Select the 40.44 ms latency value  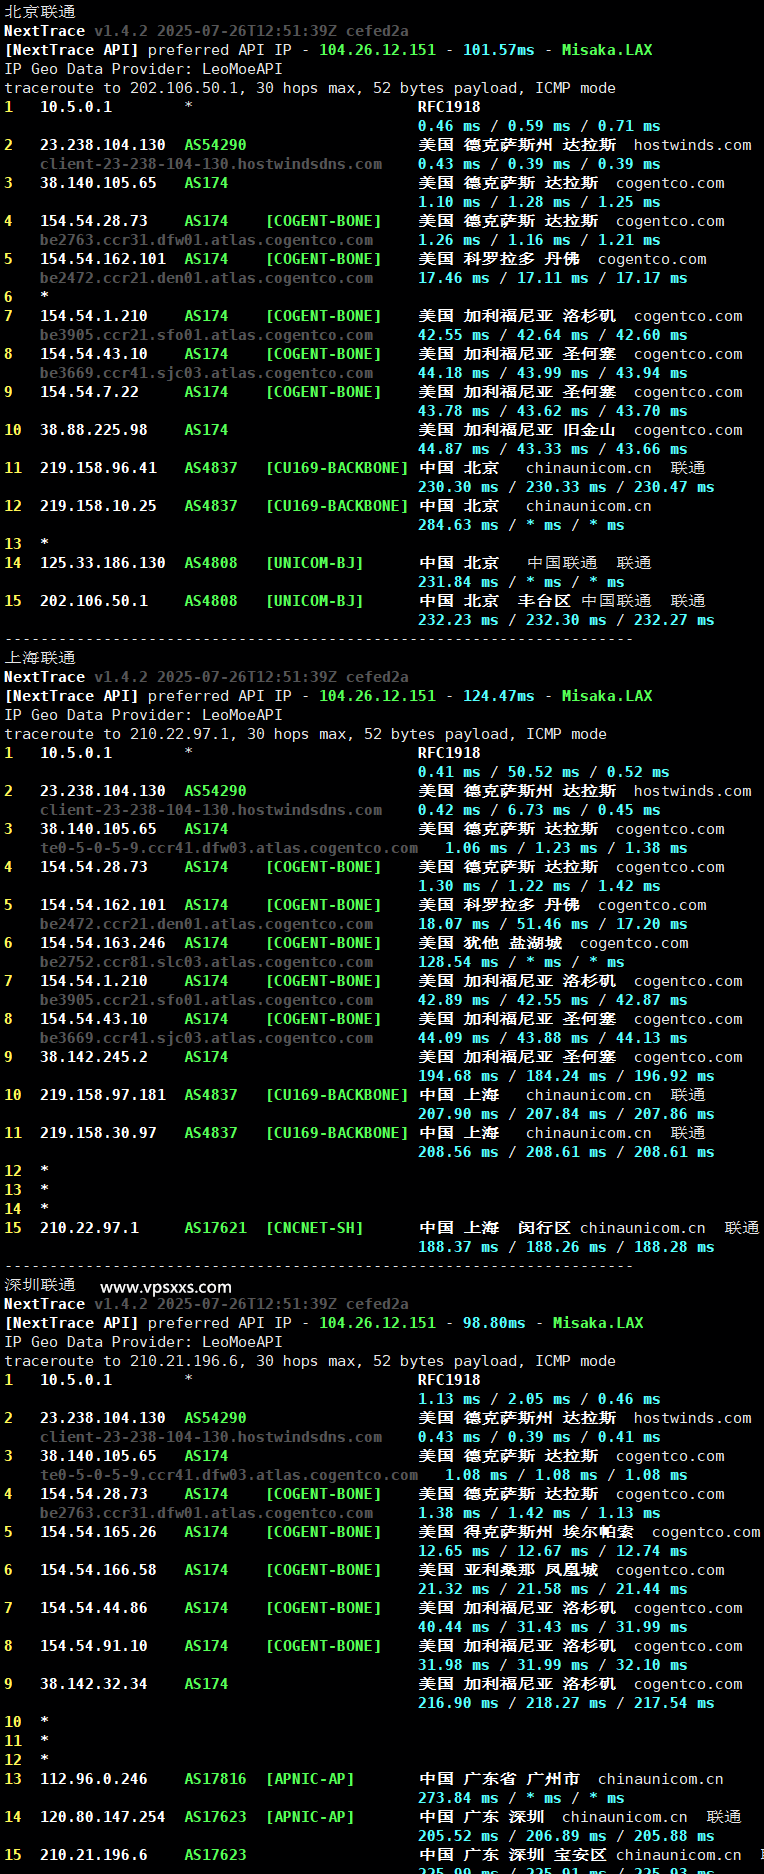tap(454, 1627)
